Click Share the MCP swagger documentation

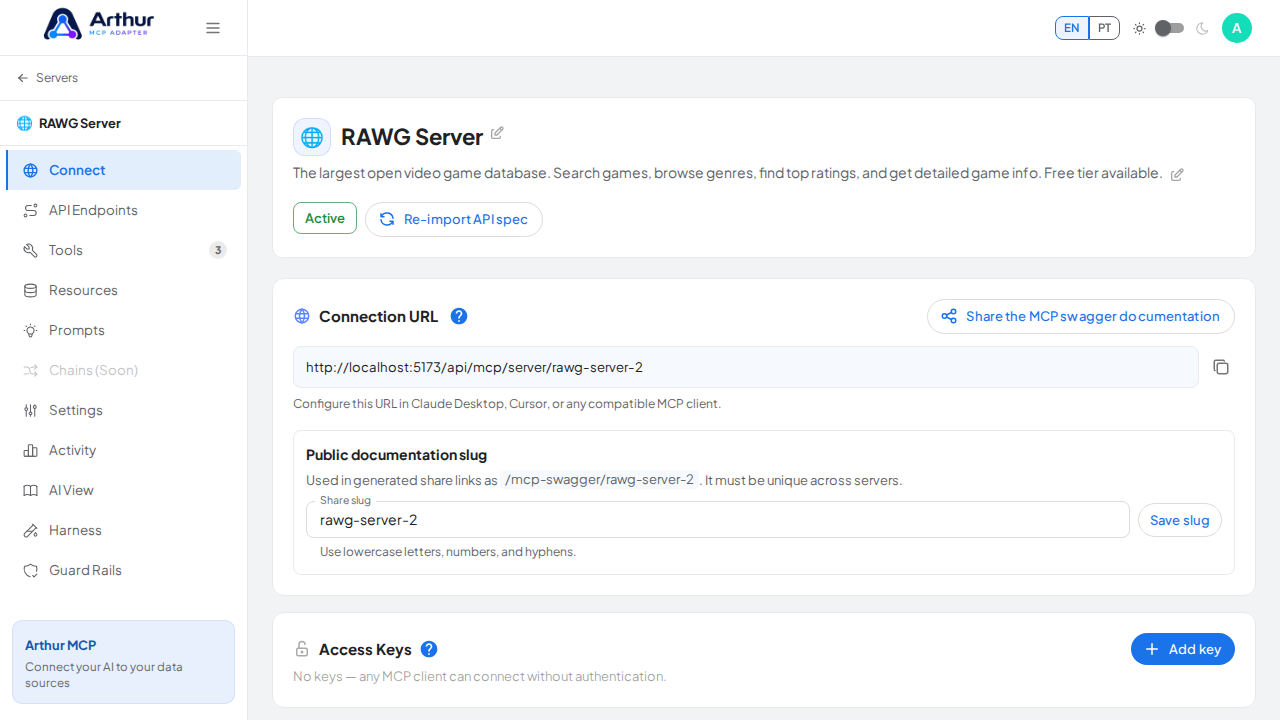pos(1081,316)
